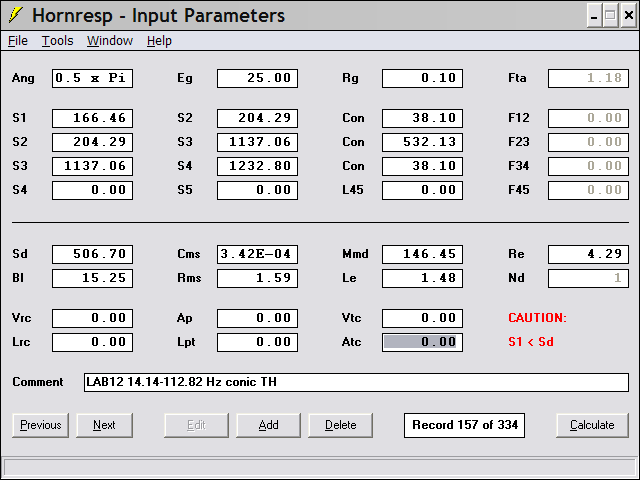Select the Le field with 1.48
The image size is (640, 480).
[422, 278]
